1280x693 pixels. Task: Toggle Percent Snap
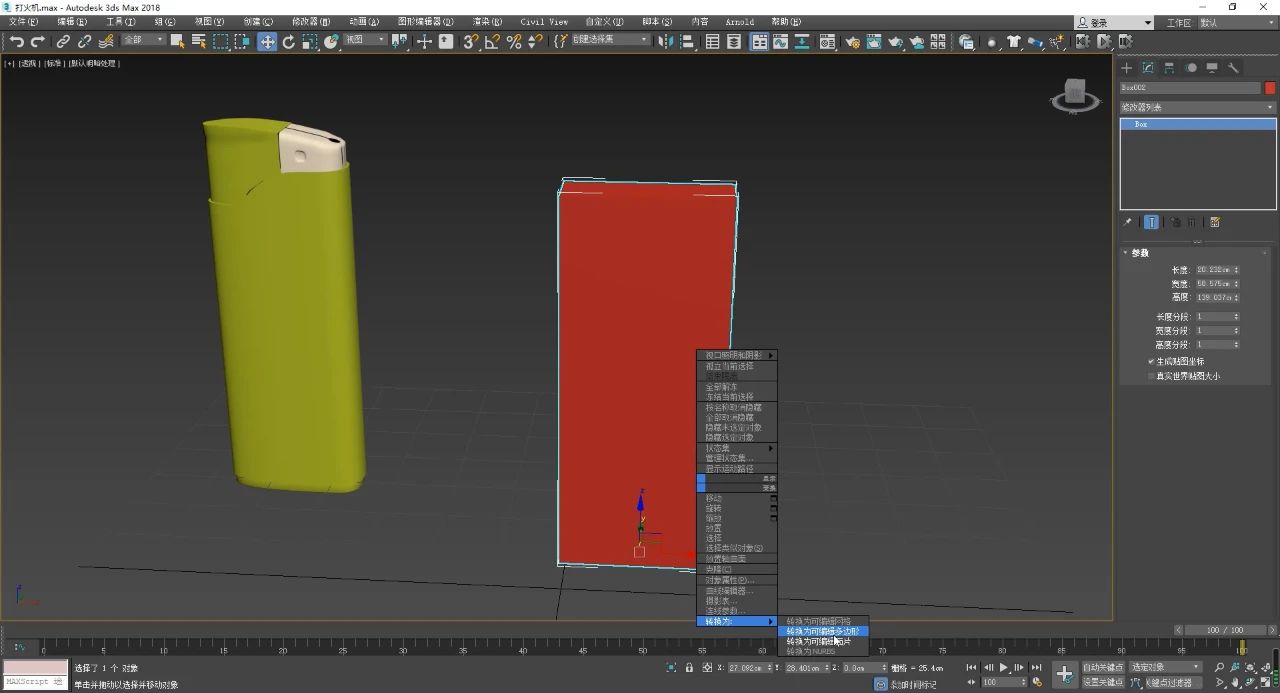514,41
